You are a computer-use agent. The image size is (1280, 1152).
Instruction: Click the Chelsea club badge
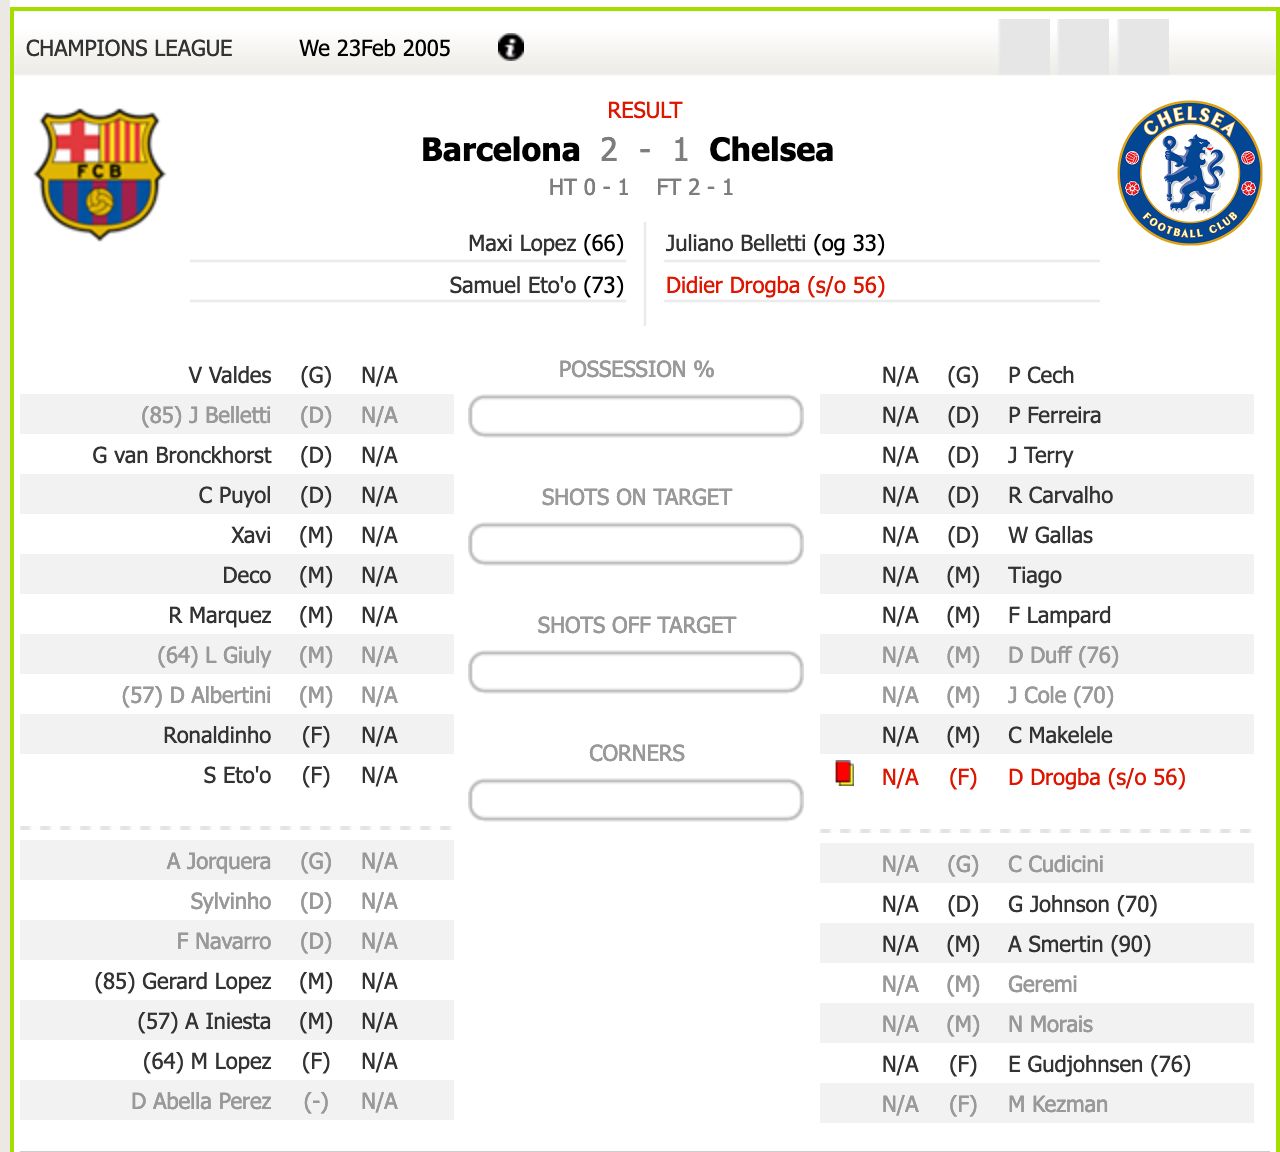(x=1190, y=173)
